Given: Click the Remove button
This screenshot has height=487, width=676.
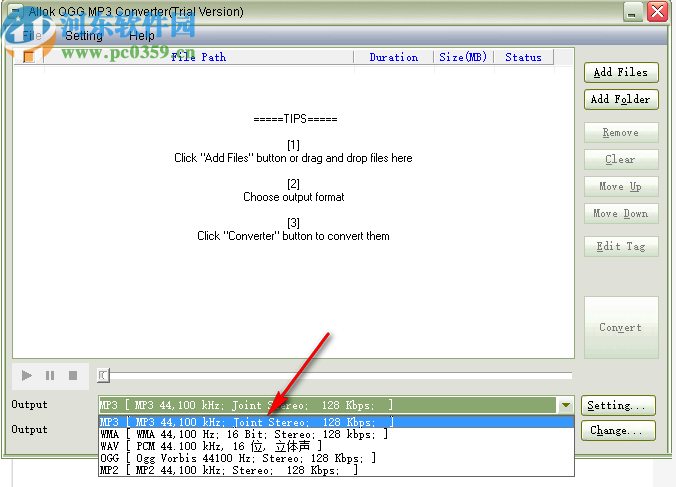Looking at the screenshot, I should click(621, 132).
